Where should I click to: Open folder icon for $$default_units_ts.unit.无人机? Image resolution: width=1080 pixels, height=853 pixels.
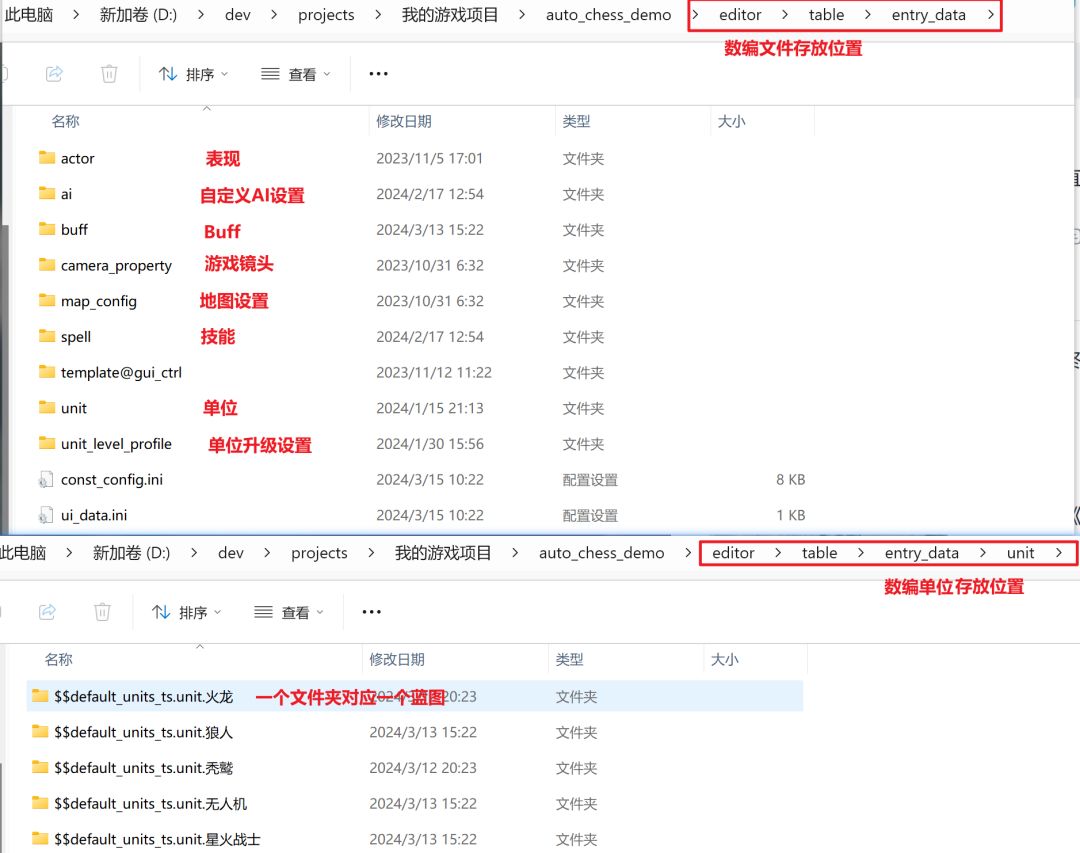[40, 803]
